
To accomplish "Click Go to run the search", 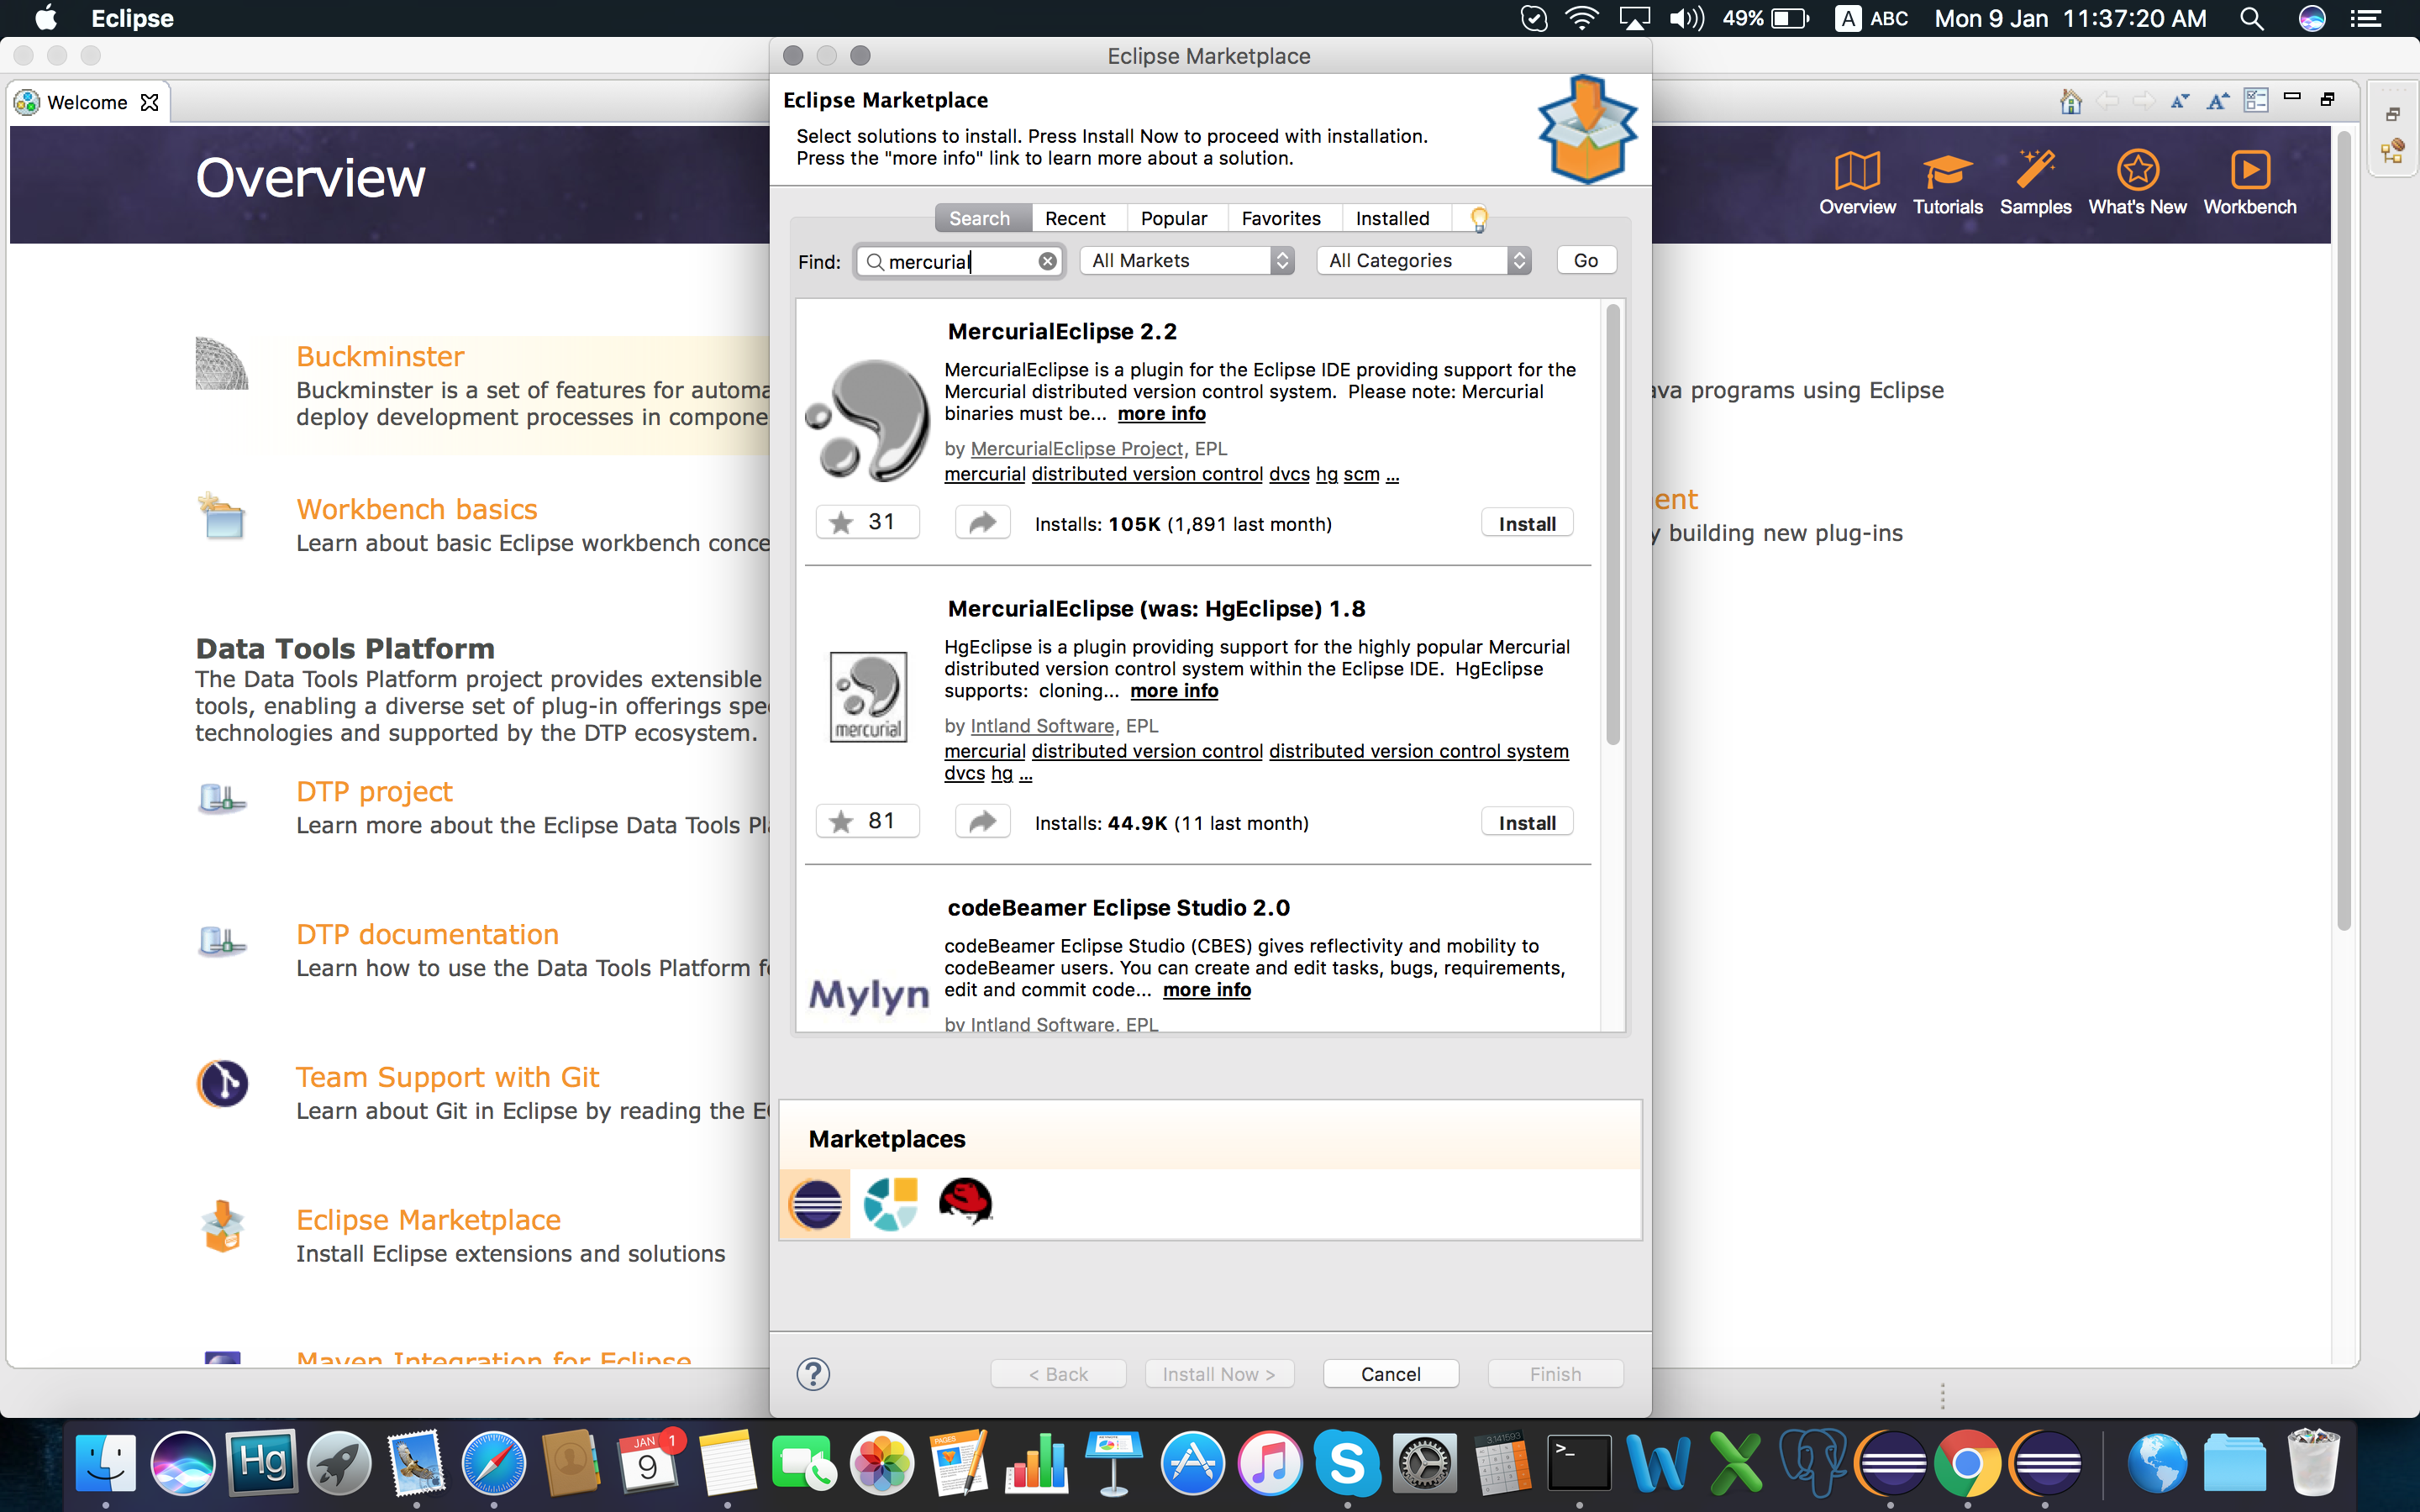I will [x=1586, y=261].
